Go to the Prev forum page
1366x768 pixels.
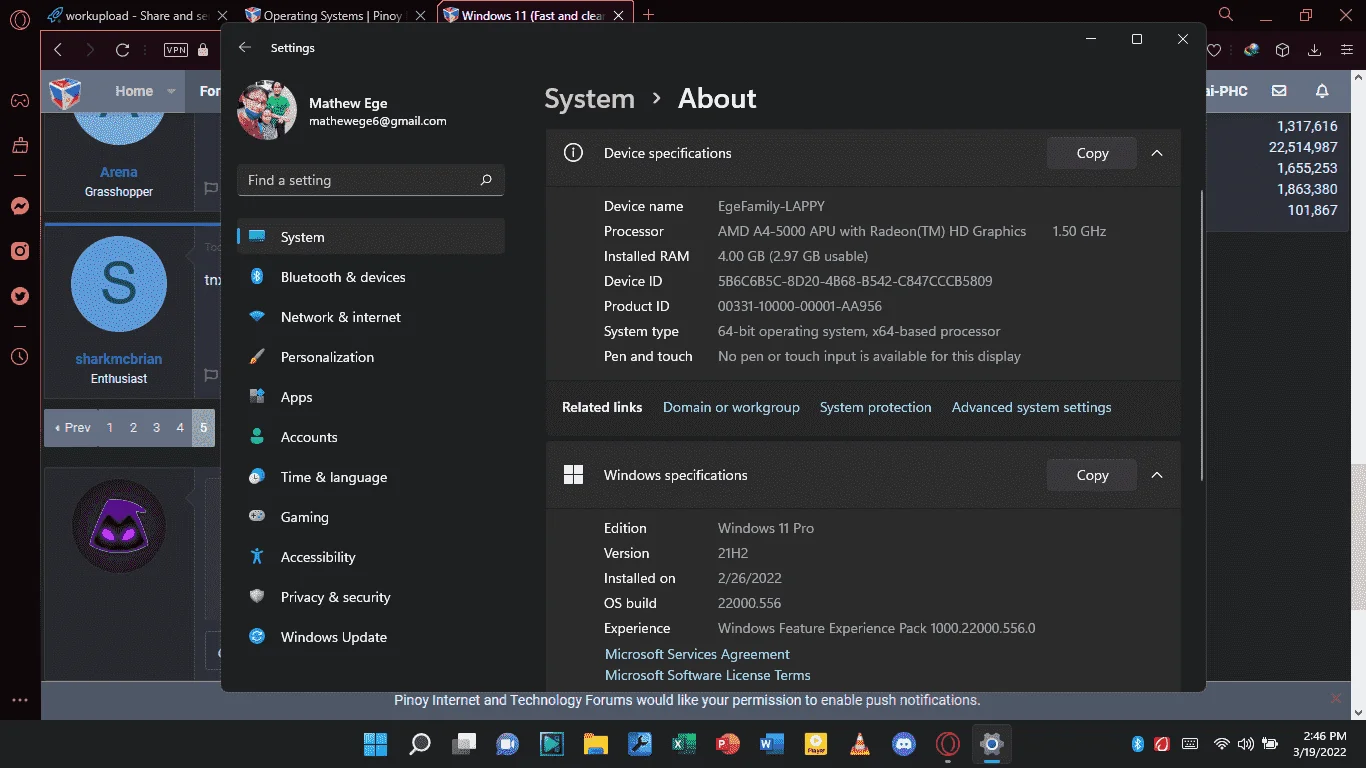[x=72, y=427]
